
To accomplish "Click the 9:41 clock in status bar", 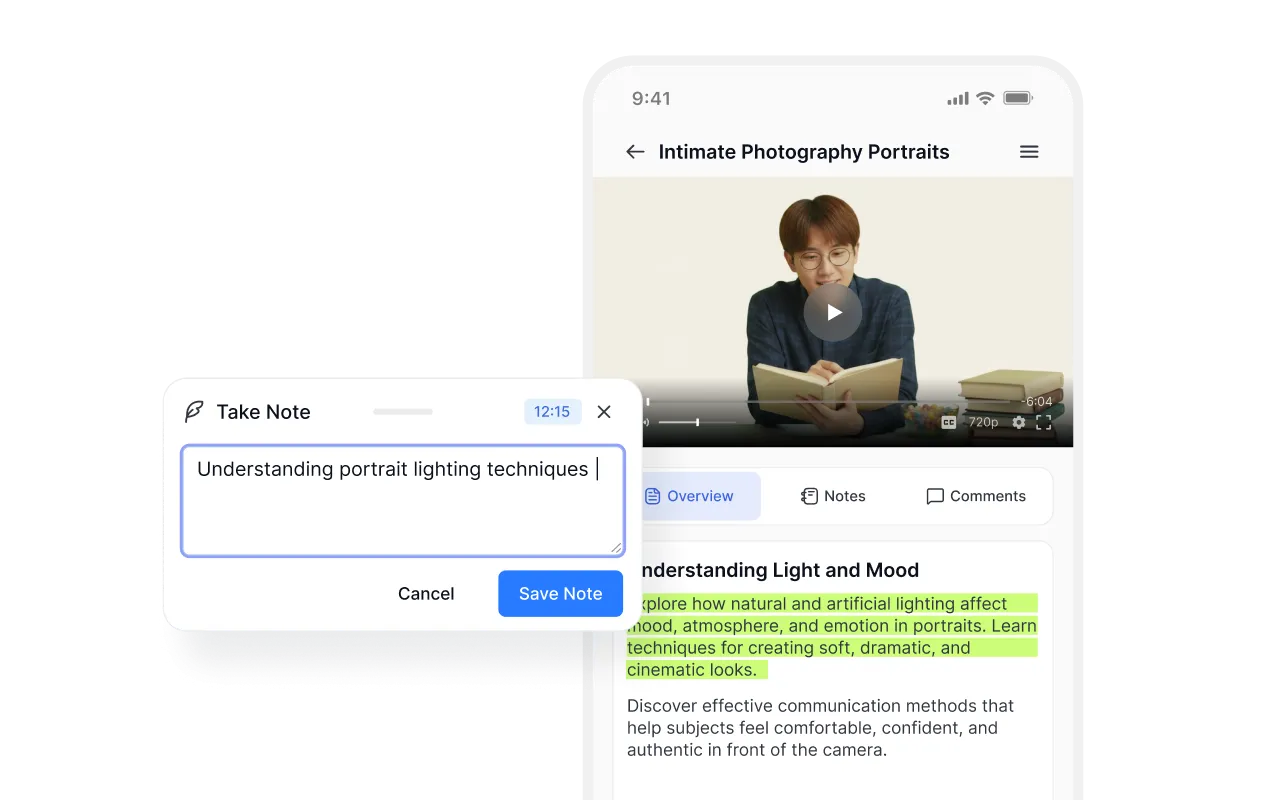I will (651, 98).
